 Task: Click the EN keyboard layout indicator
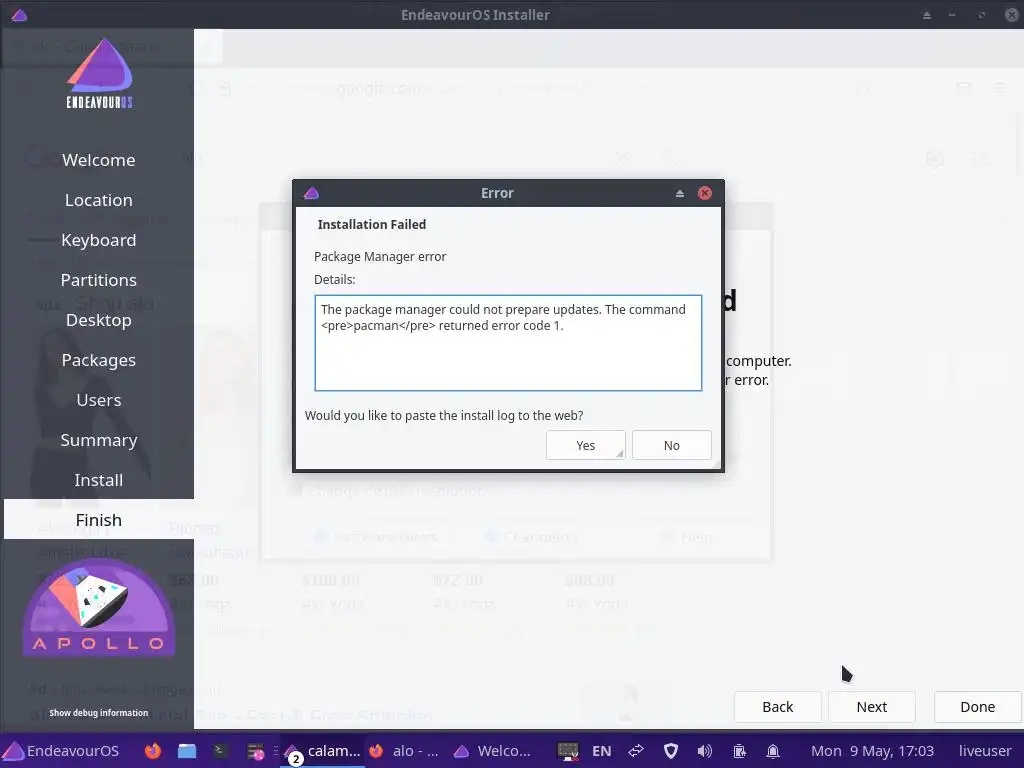point(601,751)
